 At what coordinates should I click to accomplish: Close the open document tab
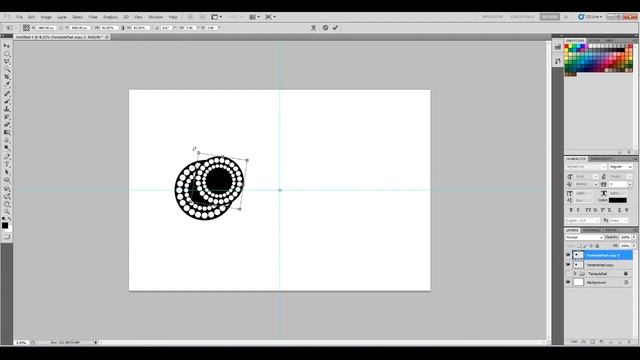click(107, 37)
